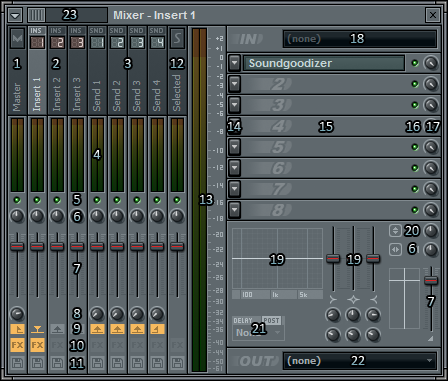Select the SND 4 track number display

click(x=157, y=42)
